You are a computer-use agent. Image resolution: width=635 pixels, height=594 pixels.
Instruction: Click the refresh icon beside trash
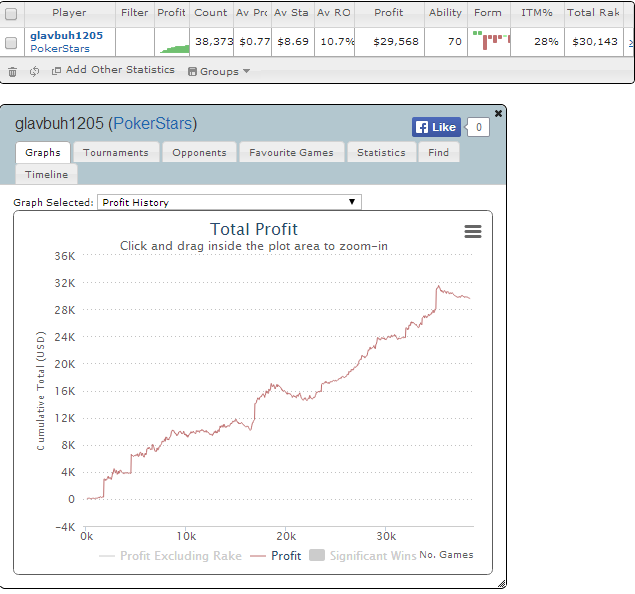pyautogui.click(x=34, y=72)
